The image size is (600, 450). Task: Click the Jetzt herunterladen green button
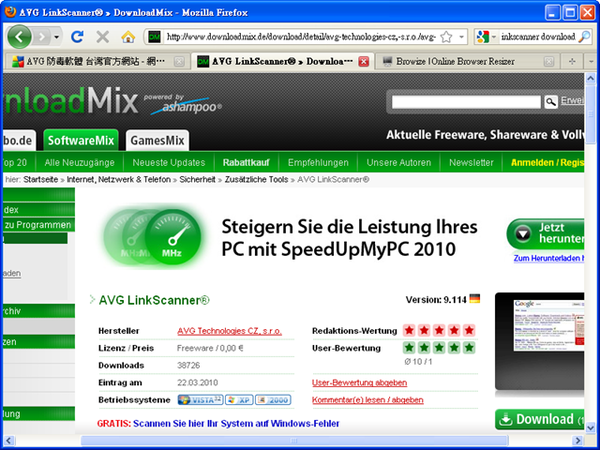click(546, 233)
